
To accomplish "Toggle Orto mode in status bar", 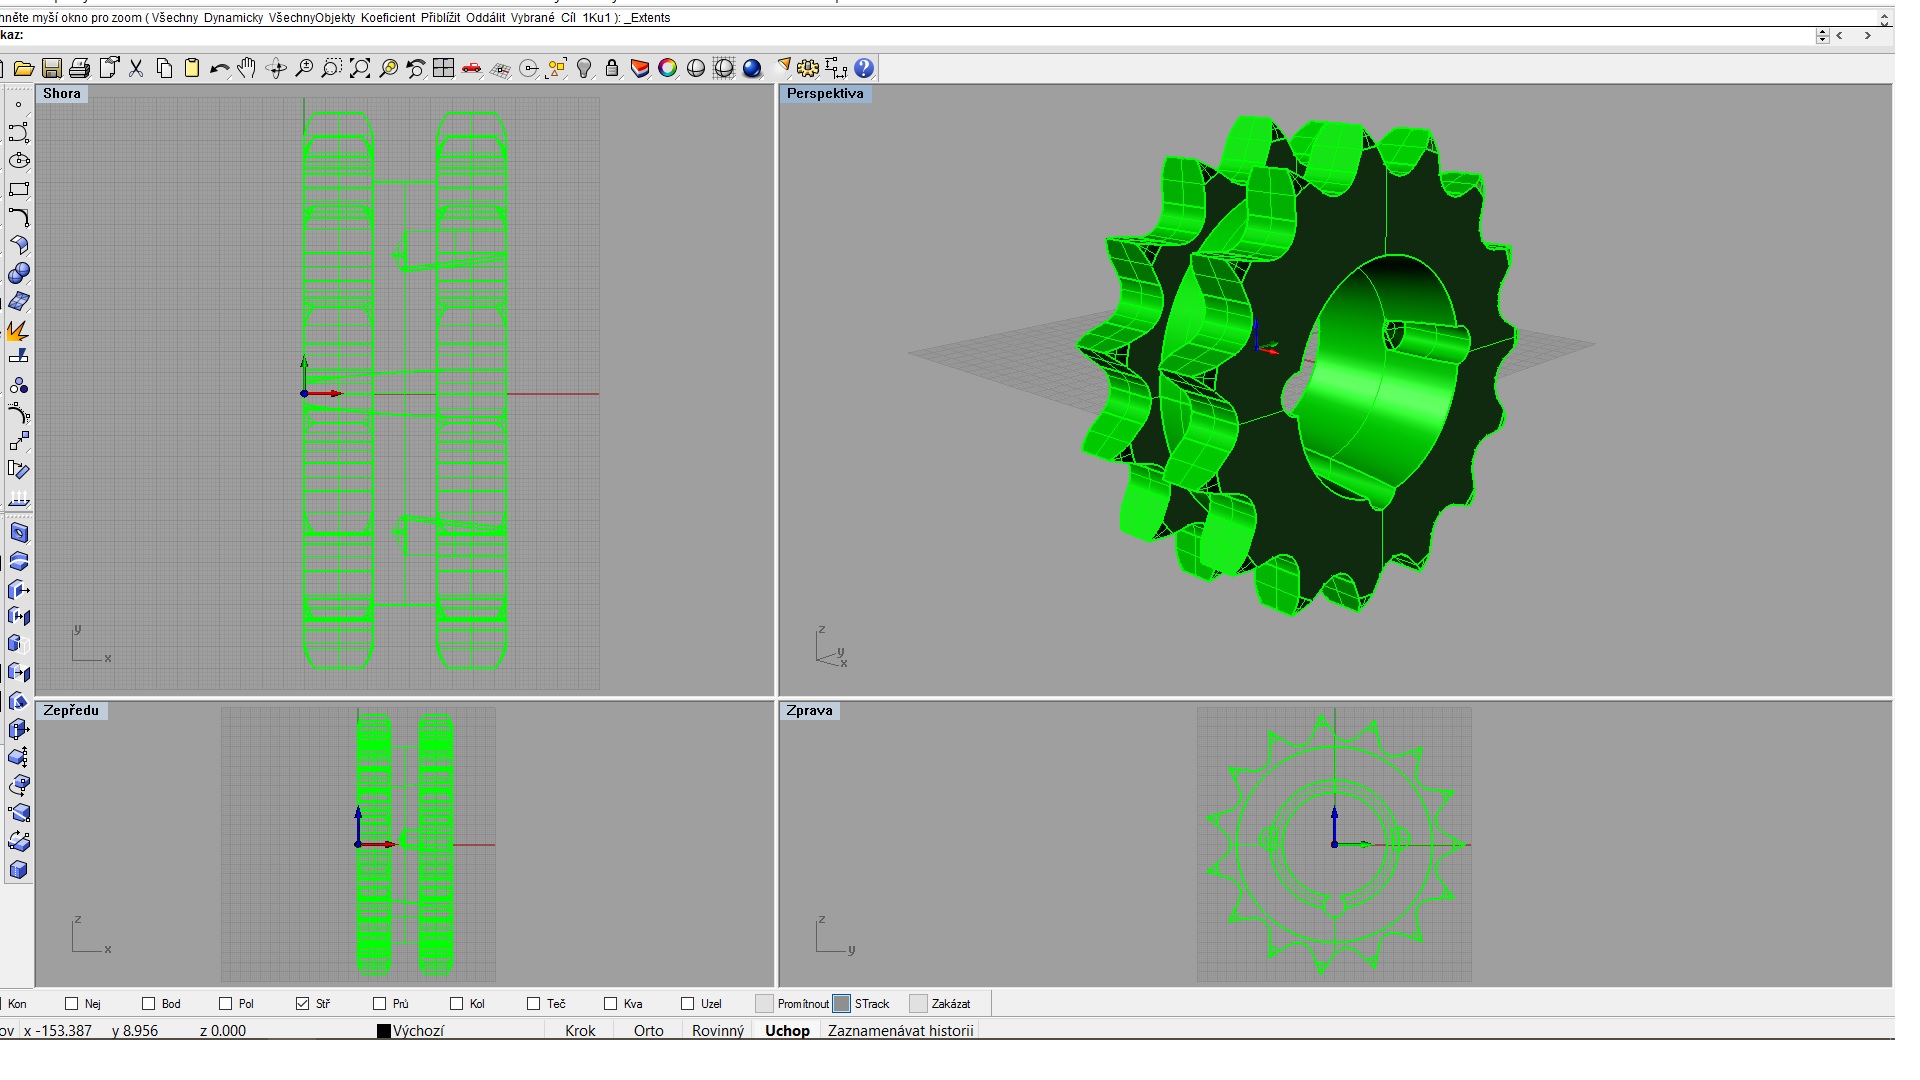I will [x=648, y=1030].
